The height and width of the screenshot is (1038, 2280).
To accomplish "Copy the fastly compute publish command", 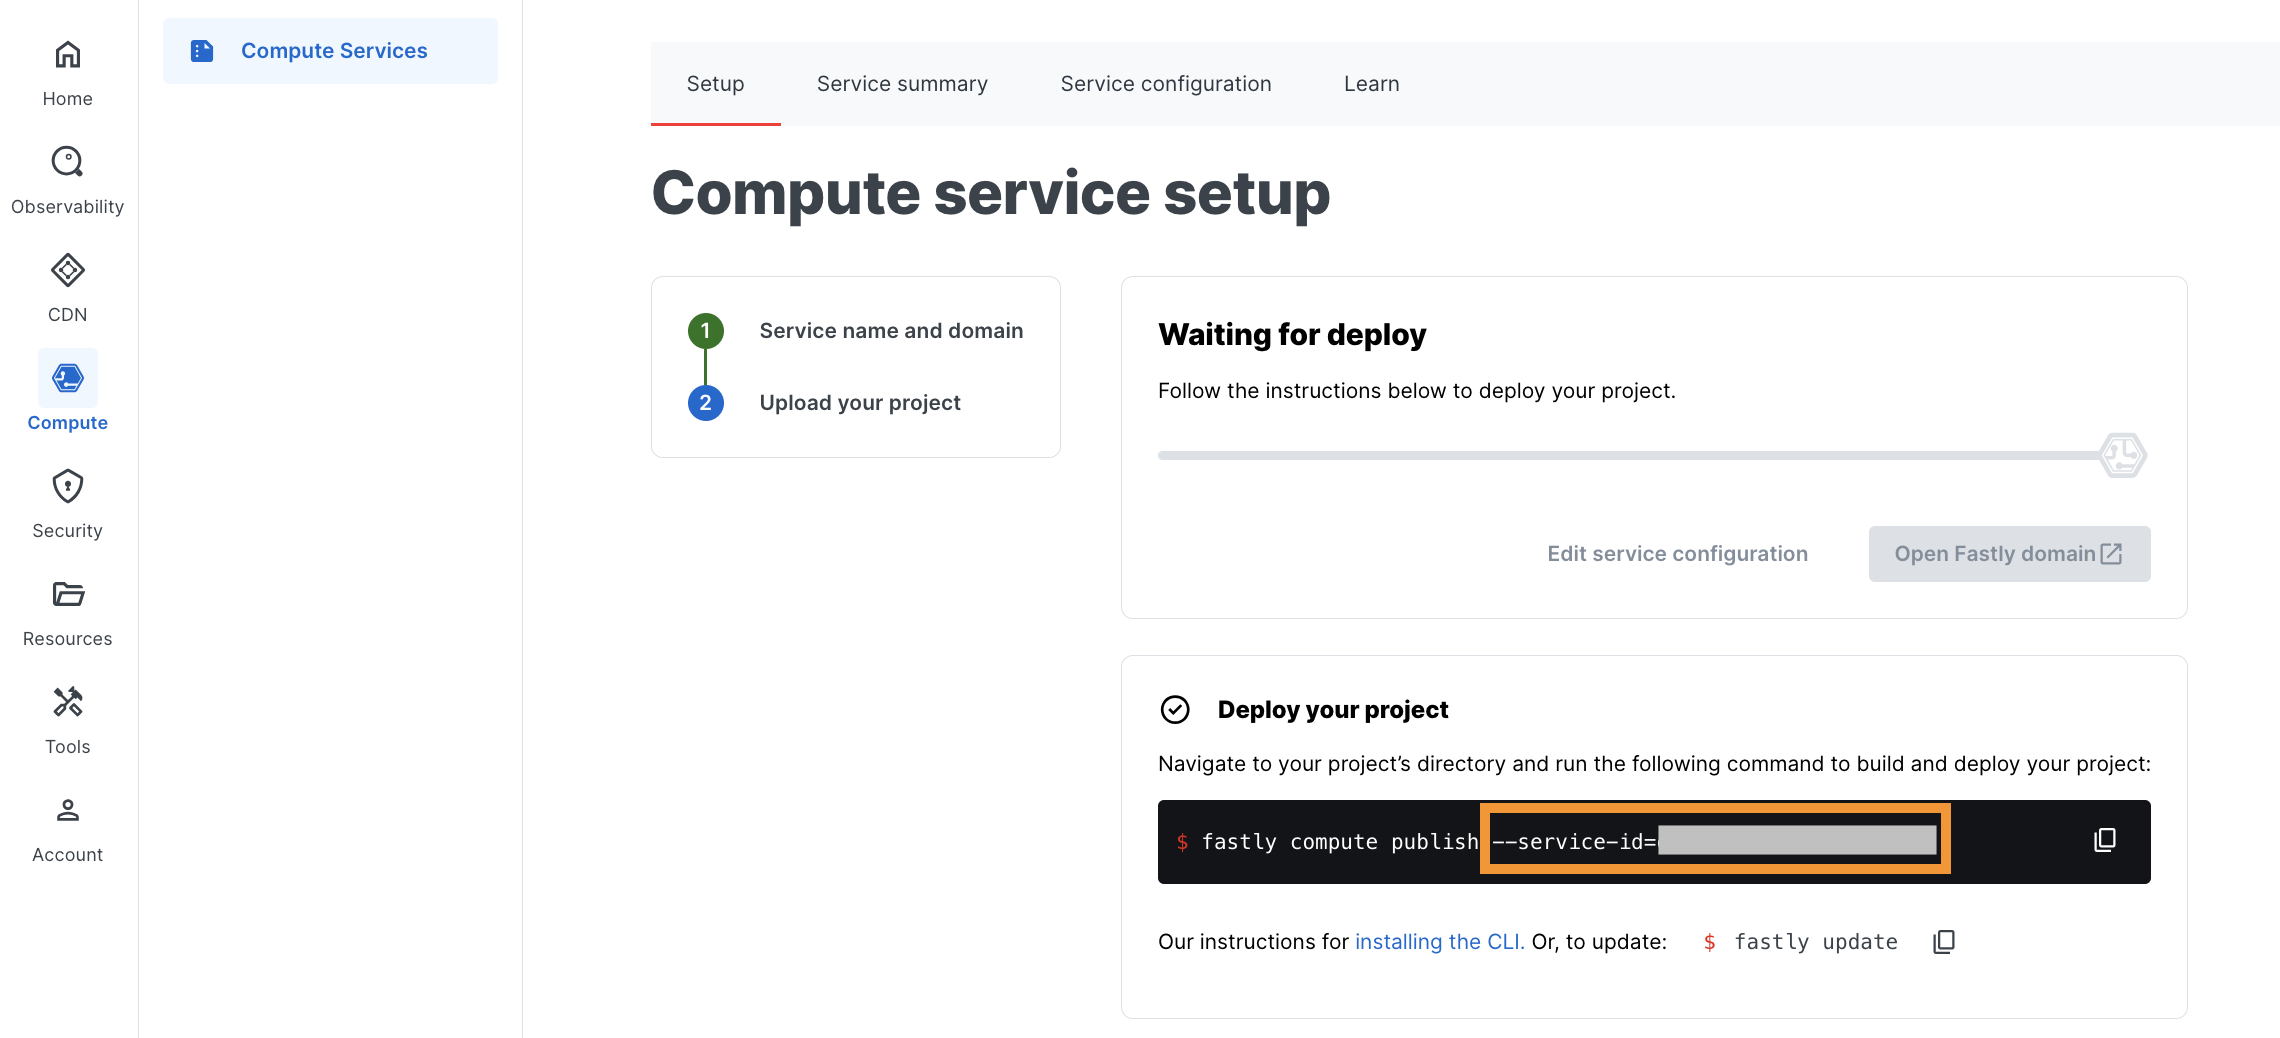I will 2104,840.
